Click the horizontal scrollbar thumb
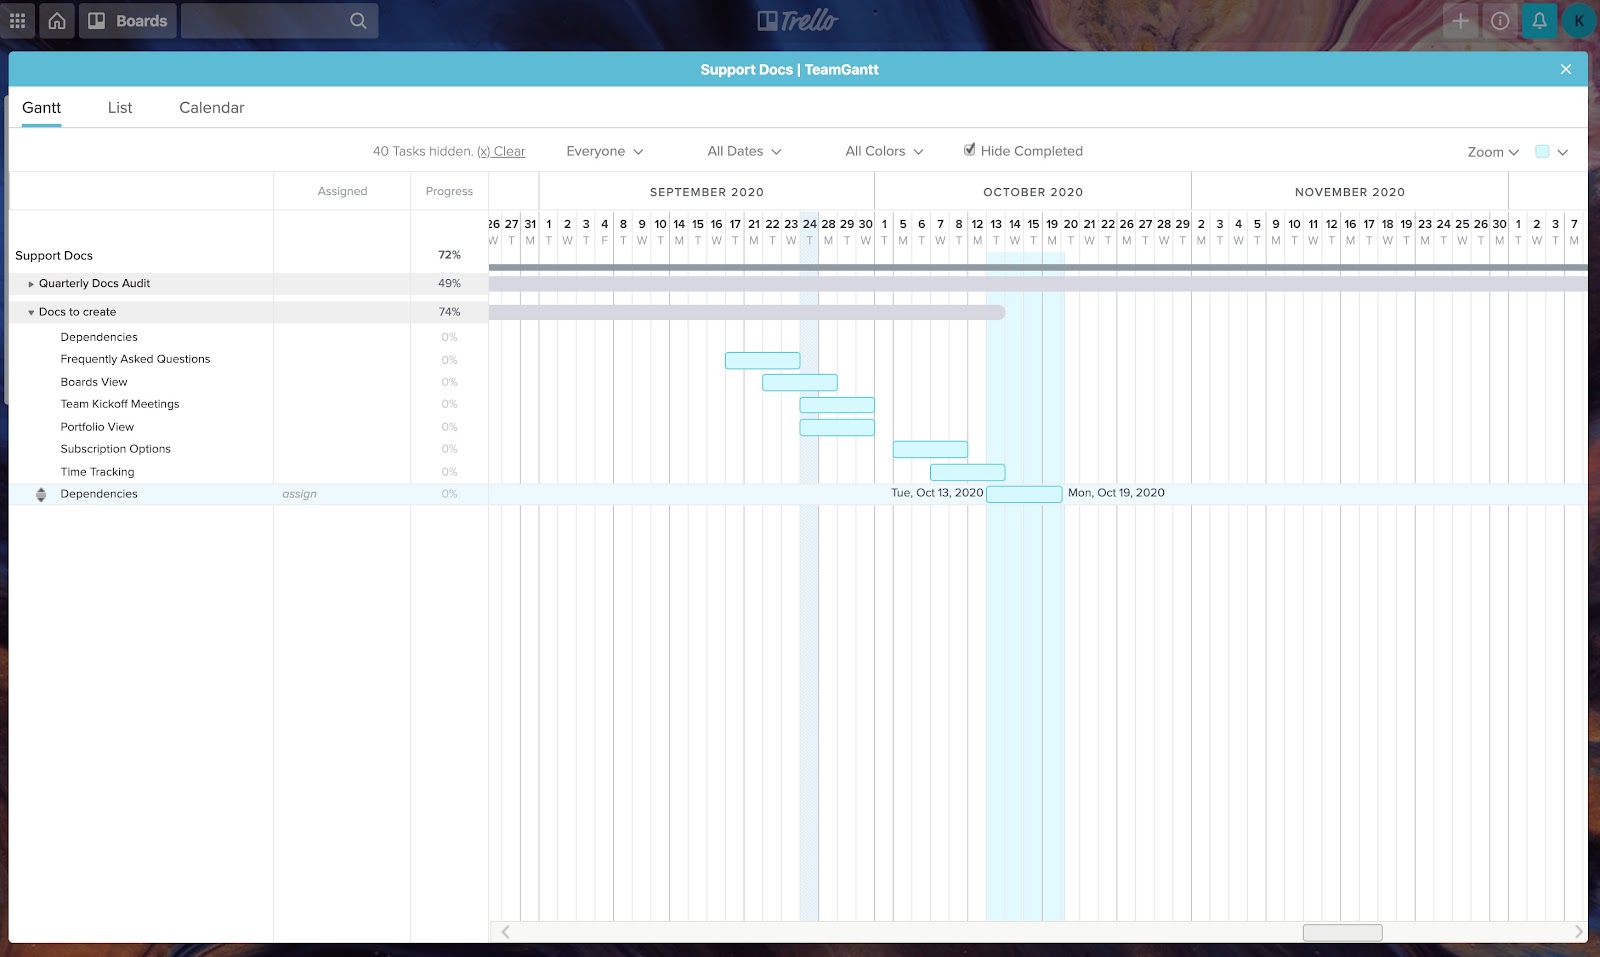1600x957 pixels. coord(1342,932)
